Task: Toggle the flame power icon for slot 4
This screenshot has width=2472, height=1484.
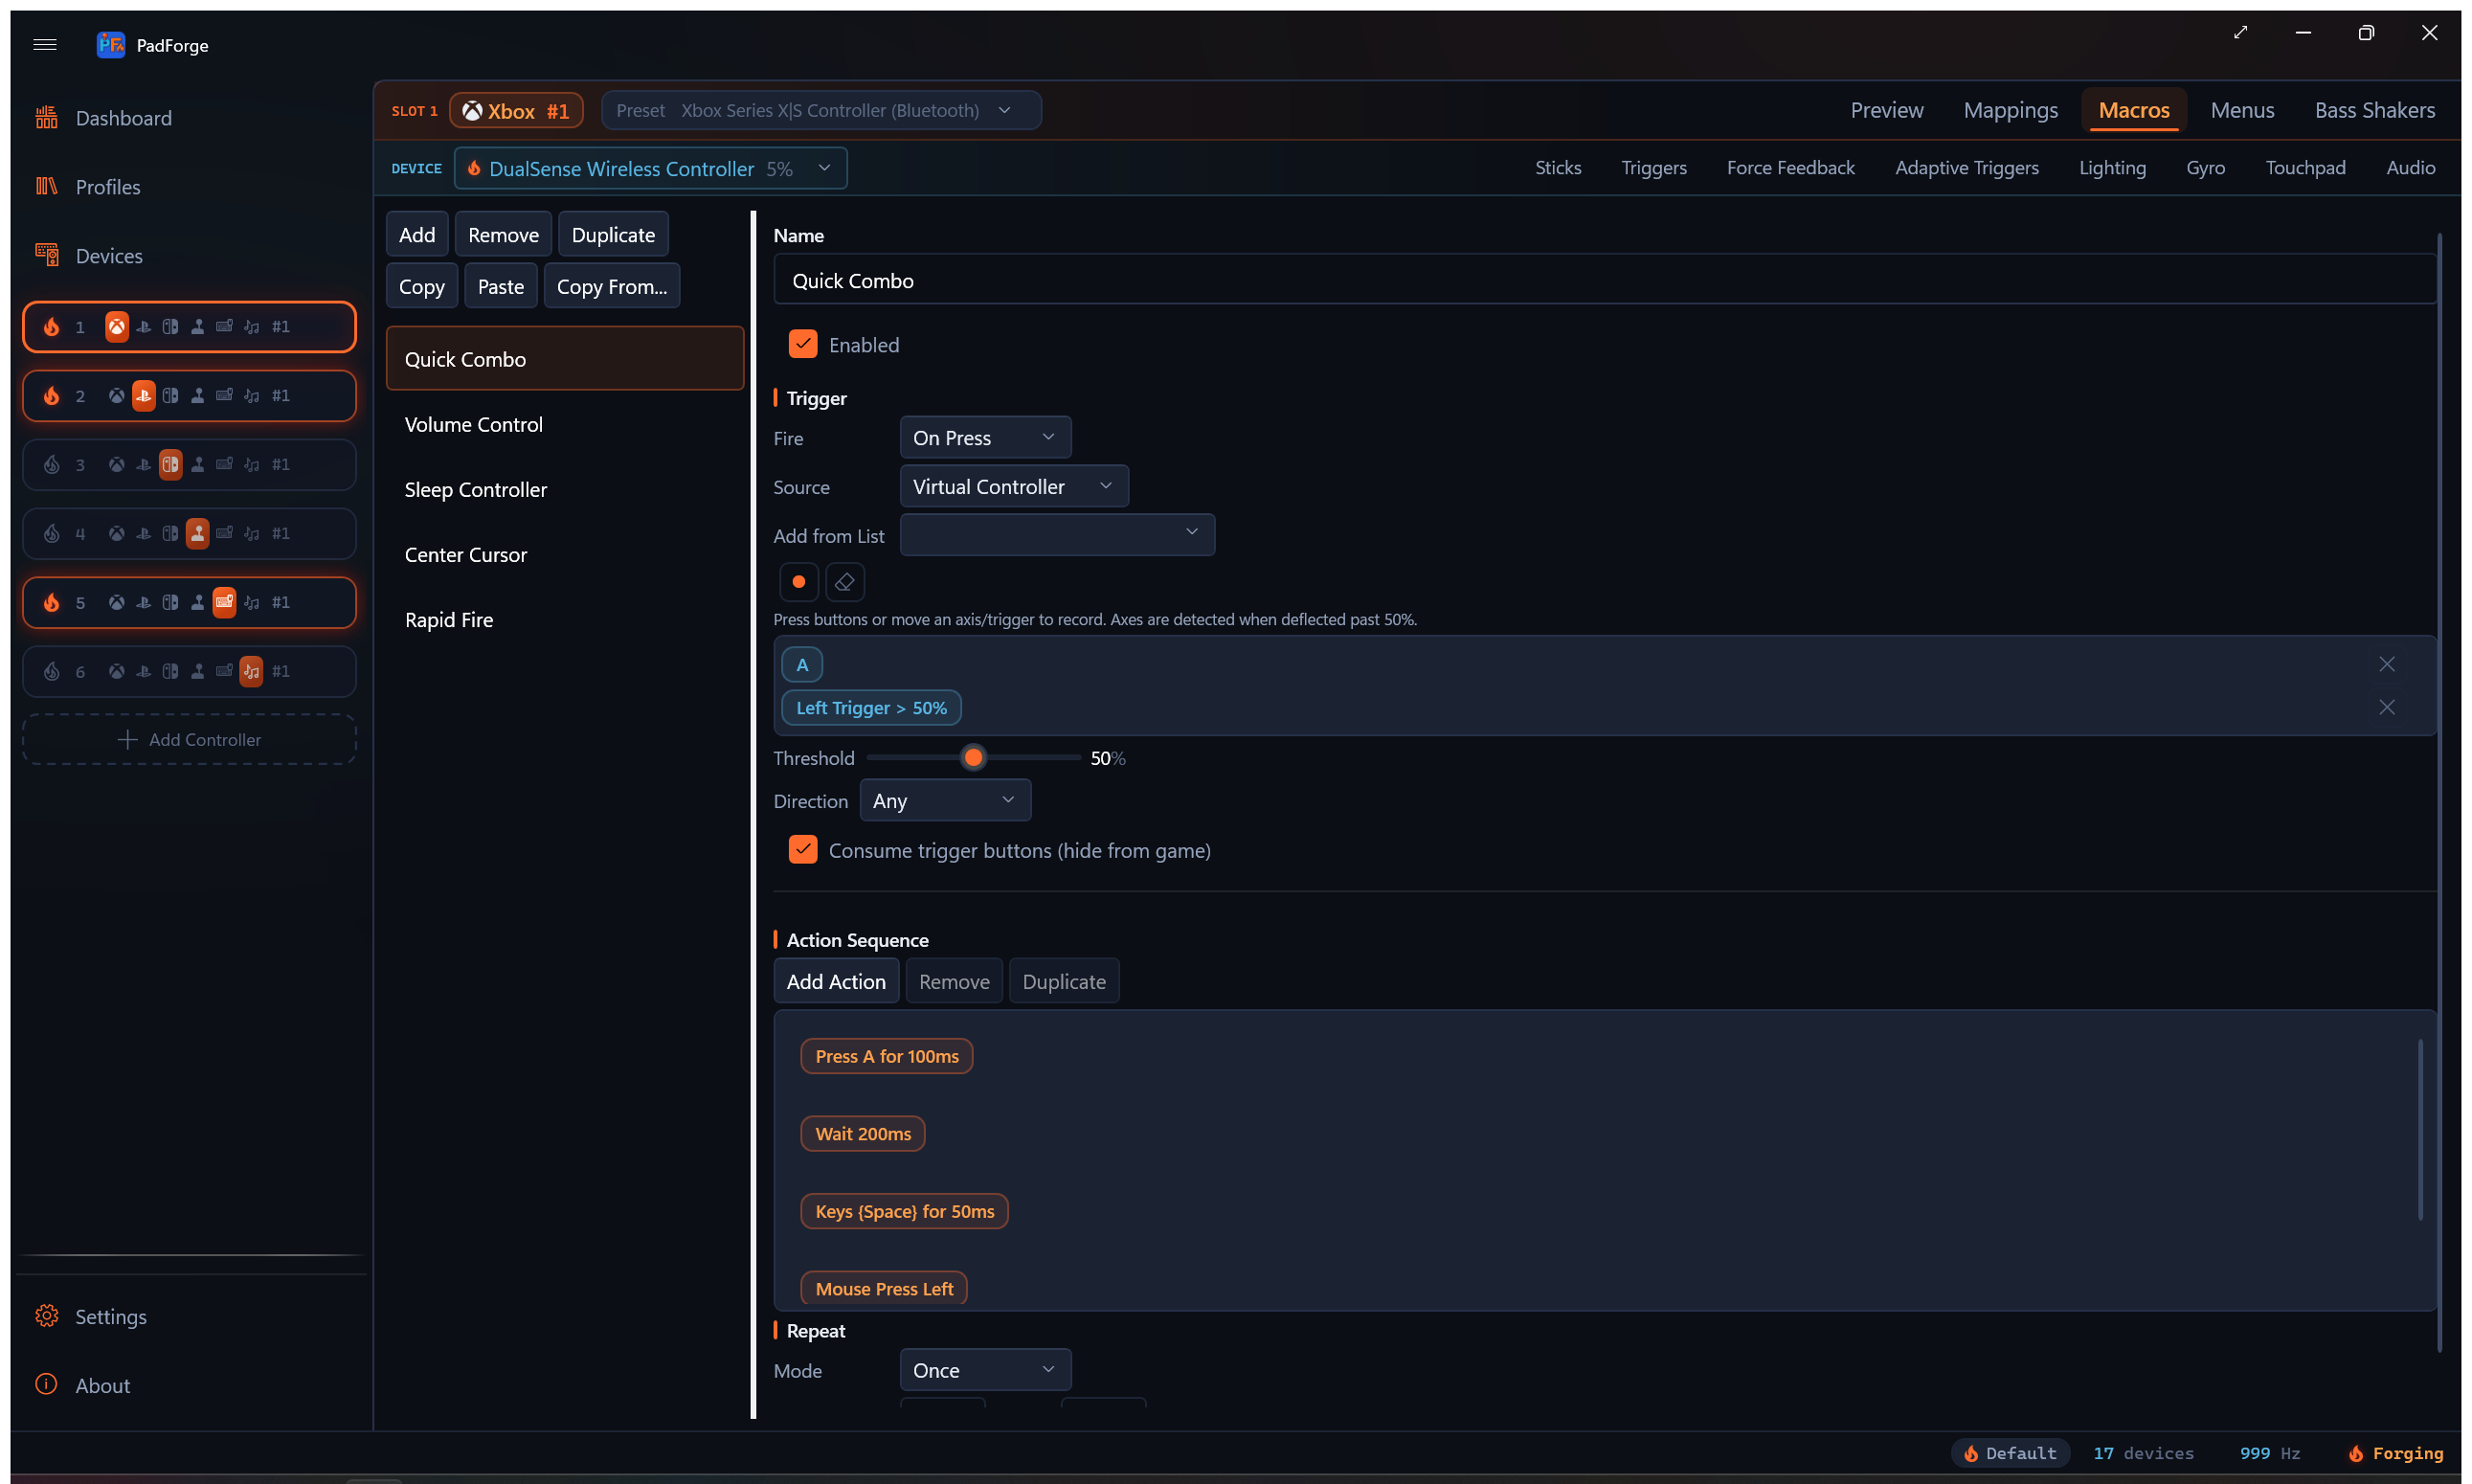Action: click(x=52, y=534)
